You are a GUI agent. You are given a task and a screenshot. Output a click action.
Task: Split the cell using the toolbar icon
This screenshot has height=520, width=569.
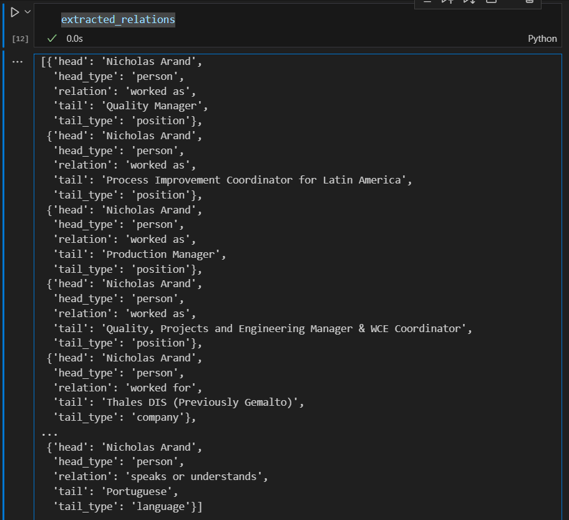click(491, 2)
